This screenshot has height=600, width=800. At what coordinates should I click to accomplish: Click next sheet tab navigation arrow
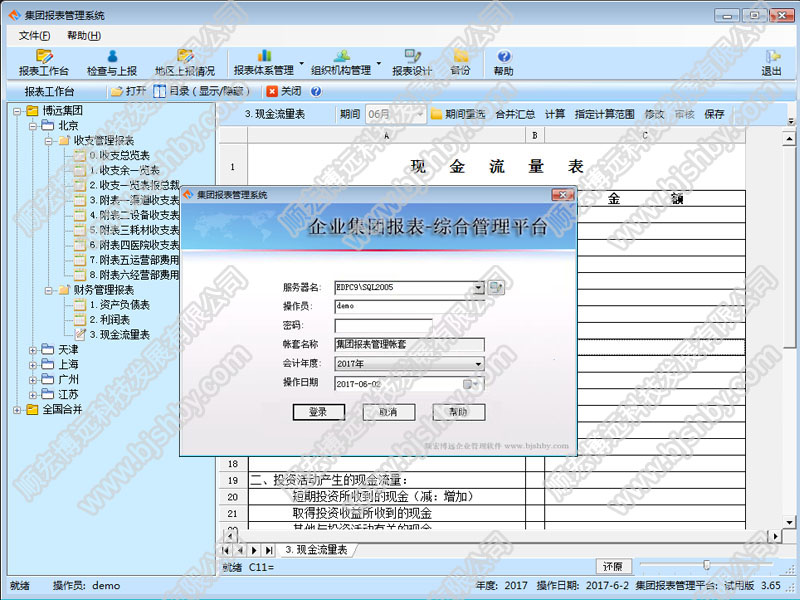pyautogui.click(x=255, y=550)
